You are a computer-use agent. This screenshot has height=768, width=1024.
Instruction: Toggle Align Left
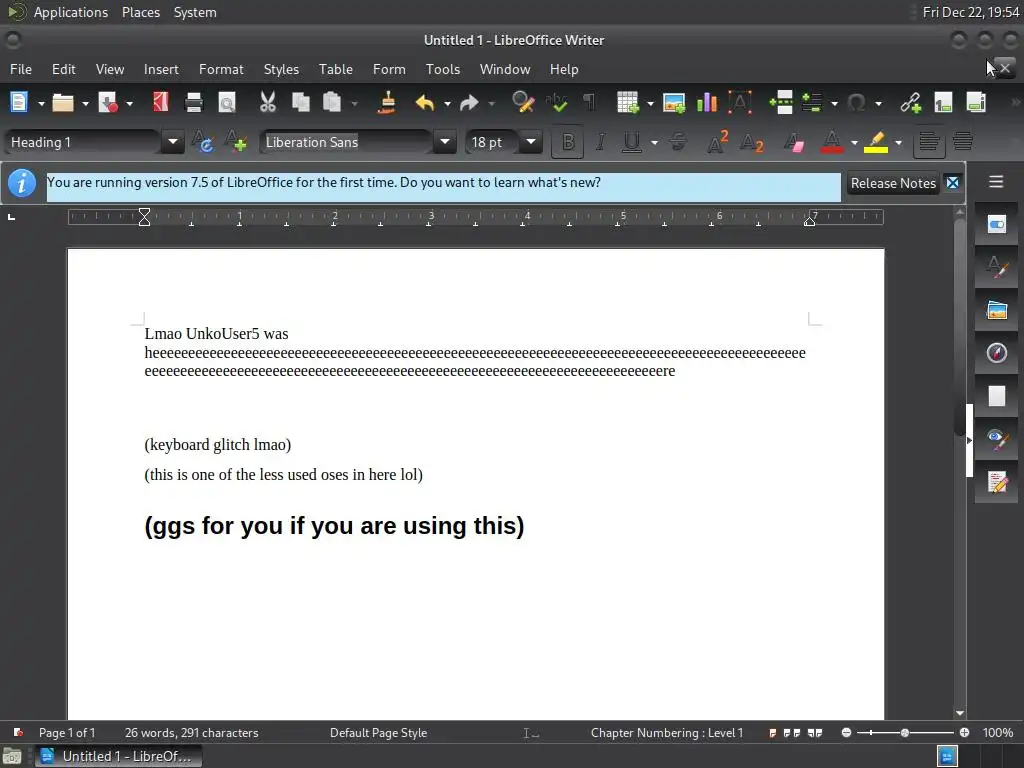pos(929,142)
